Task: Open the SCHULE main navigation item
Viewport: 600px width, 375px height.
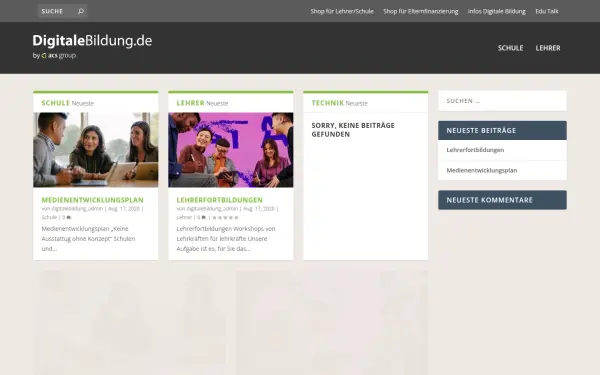Action: 510,48
